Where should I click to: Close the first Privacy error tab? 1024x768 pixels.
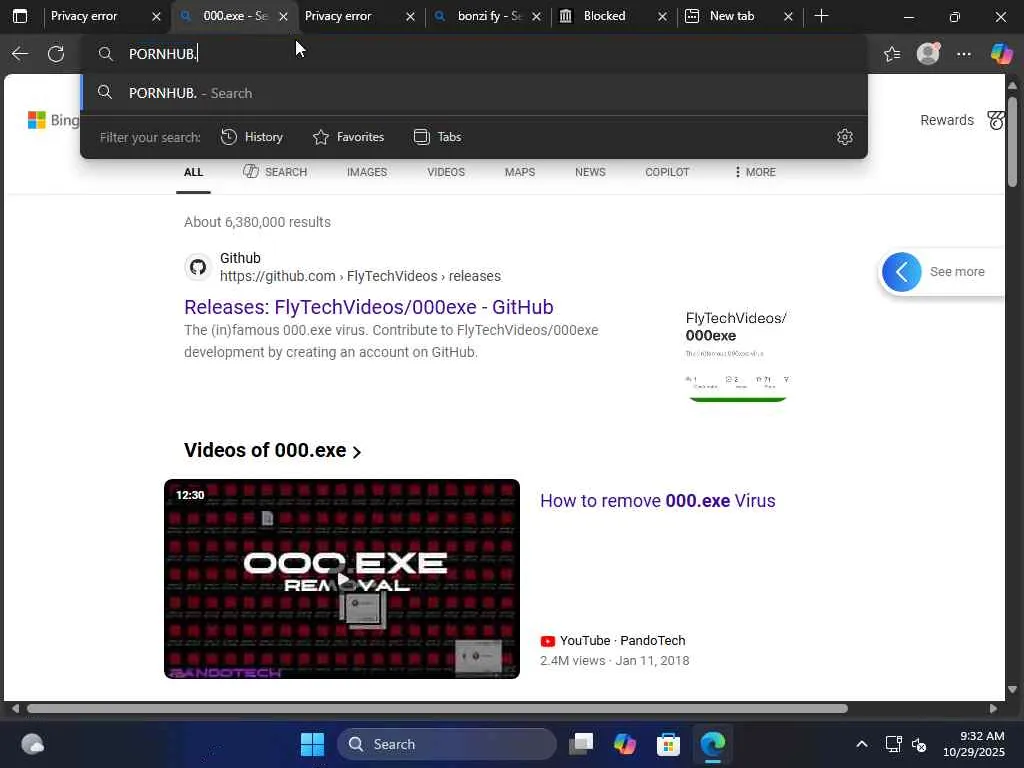tap(156, 16)
